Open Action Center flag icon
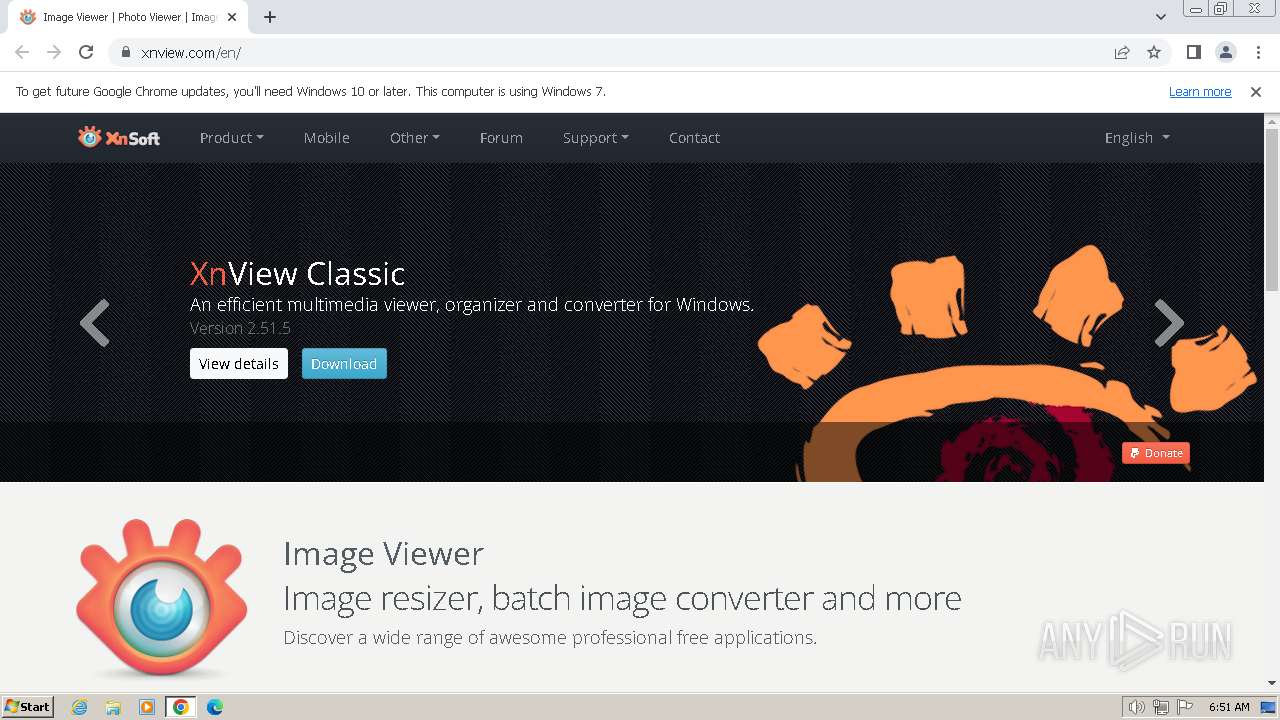 click(1185, 707)
